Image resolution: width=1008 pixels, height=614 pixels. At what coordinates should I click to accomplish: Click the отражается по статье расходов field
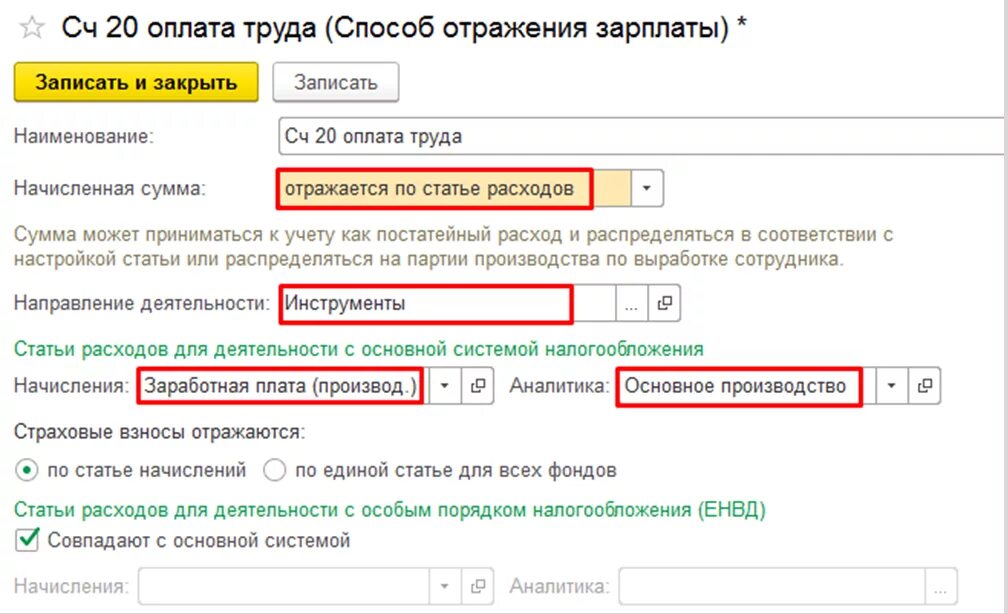(454, 188)
